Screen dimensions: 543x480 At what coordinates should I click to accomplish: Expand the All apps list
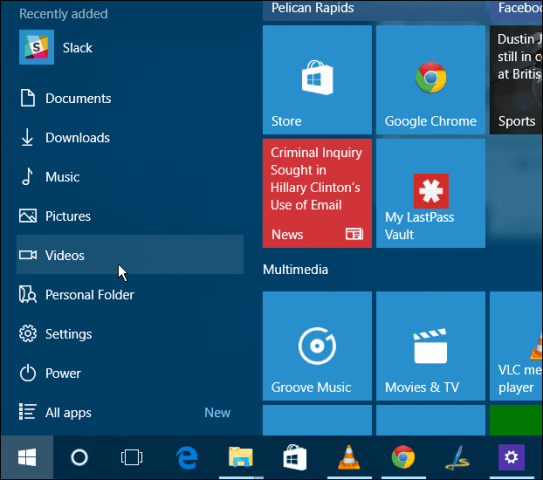[130, 412]
